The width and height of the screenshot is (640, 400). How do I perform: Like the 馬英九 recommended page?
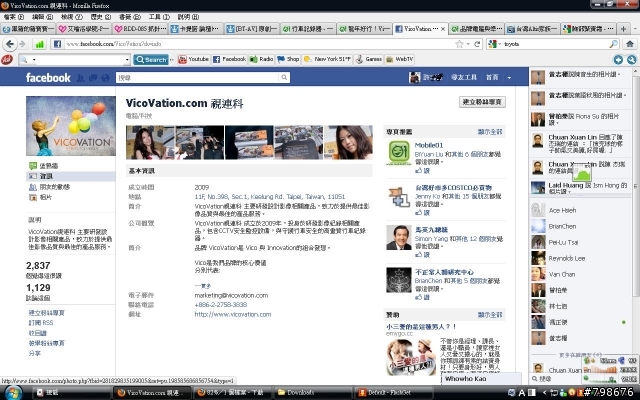422,255
